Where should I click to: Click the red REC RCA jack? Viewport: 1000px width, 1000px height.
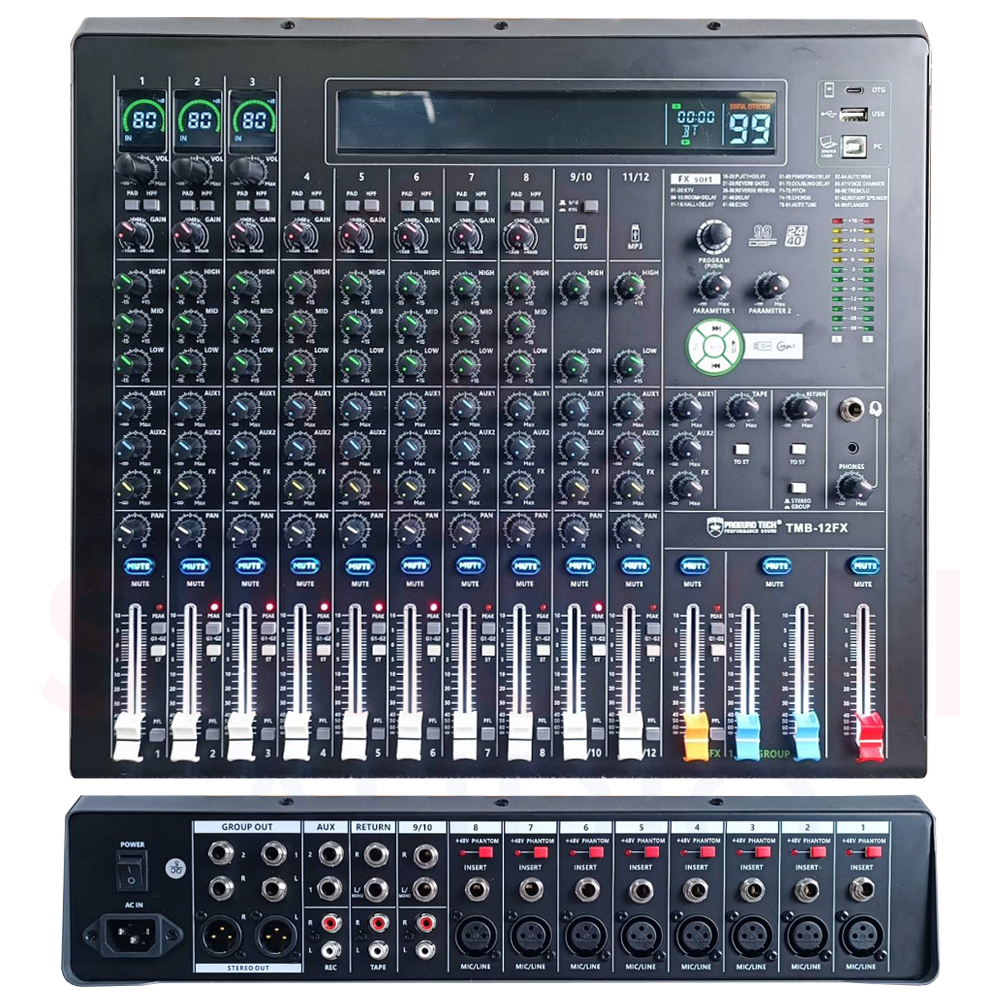tap(330, 922)
